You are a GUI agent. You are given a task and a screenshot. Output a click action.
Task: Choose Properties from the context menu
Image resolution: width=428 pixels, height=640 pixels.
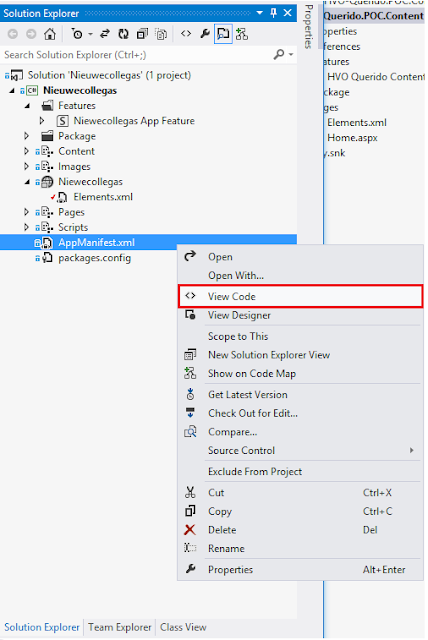pyautogui.click(x=300, y=570)
